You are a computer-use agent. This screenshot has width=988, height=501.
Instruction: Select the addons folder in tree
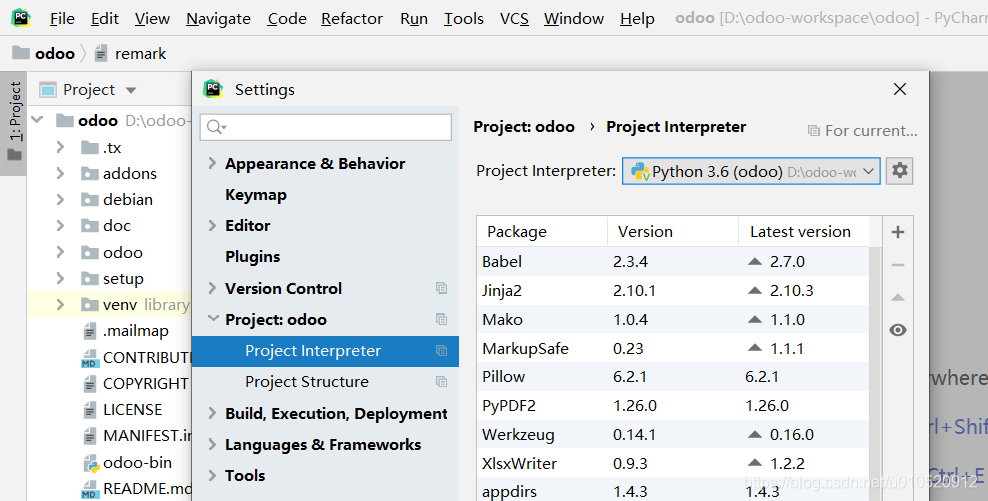pos(119,173)
